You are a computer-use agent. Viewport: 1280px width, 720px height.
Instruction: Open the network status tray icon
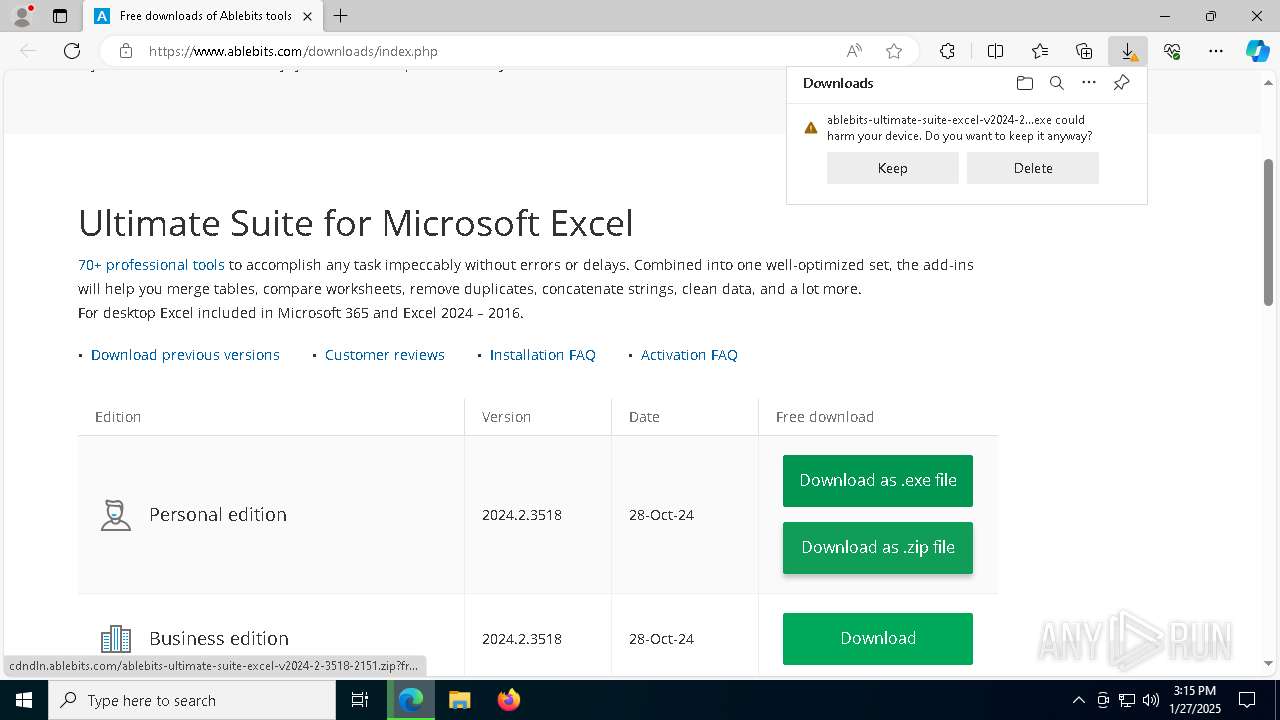[x=1127, y=700]
